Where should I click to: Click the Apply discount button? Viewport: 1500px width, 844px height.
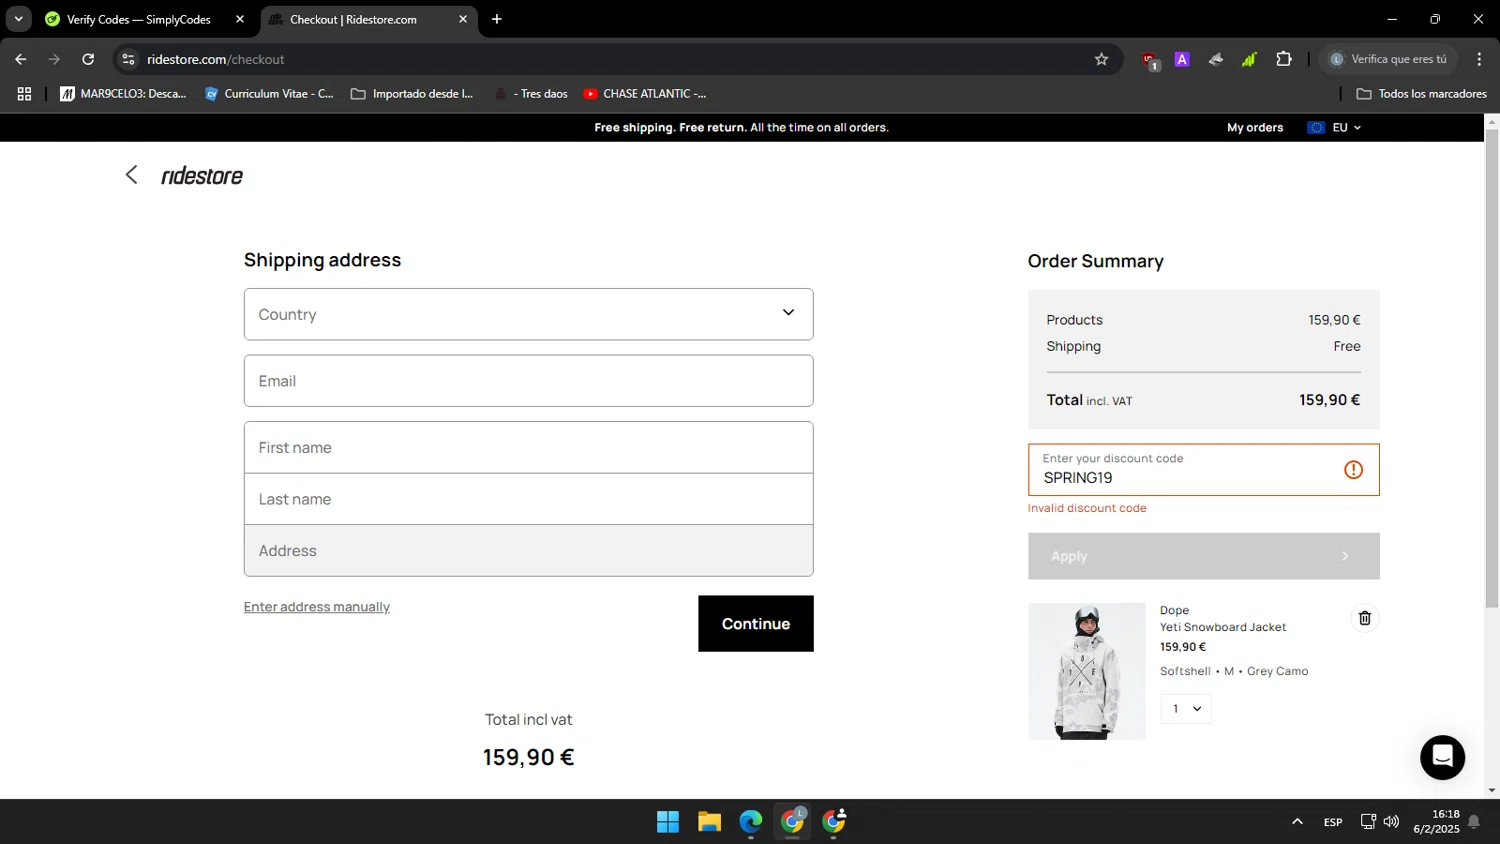[x=1204, y=556]
